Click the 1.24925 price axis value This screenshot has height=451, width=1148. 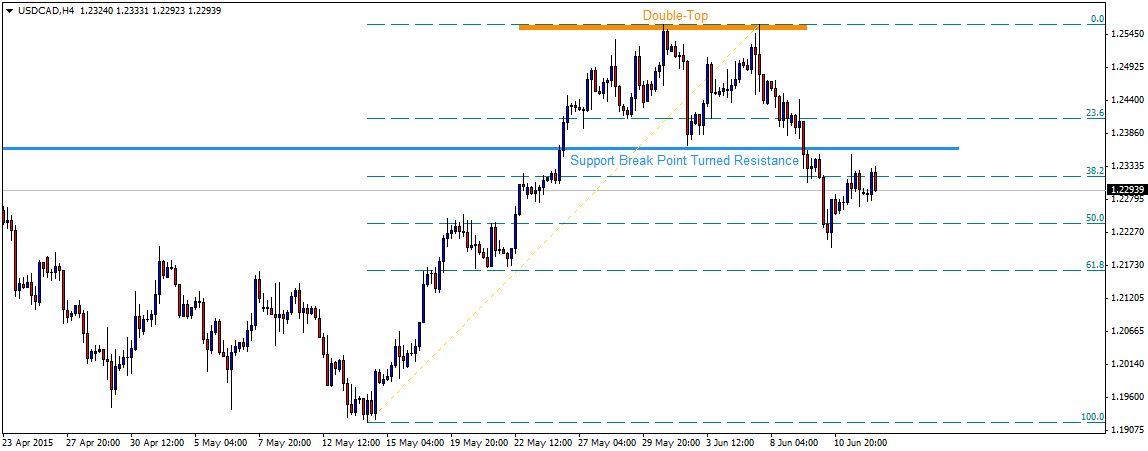pos(1126,67)
